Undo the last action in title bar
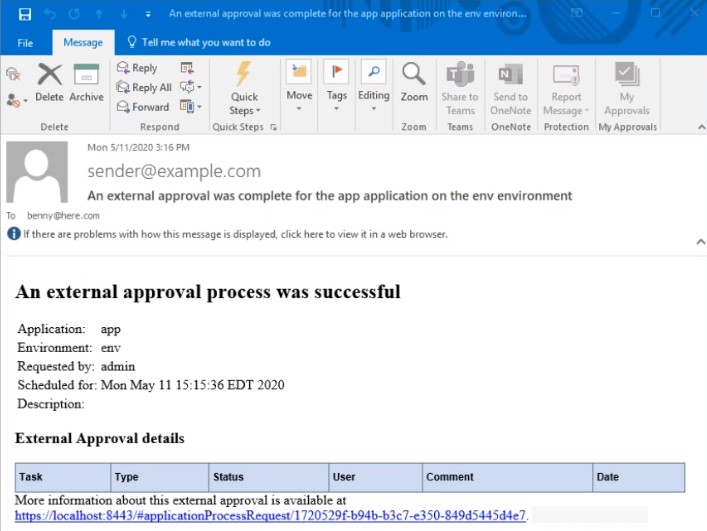 coord(50,14)
